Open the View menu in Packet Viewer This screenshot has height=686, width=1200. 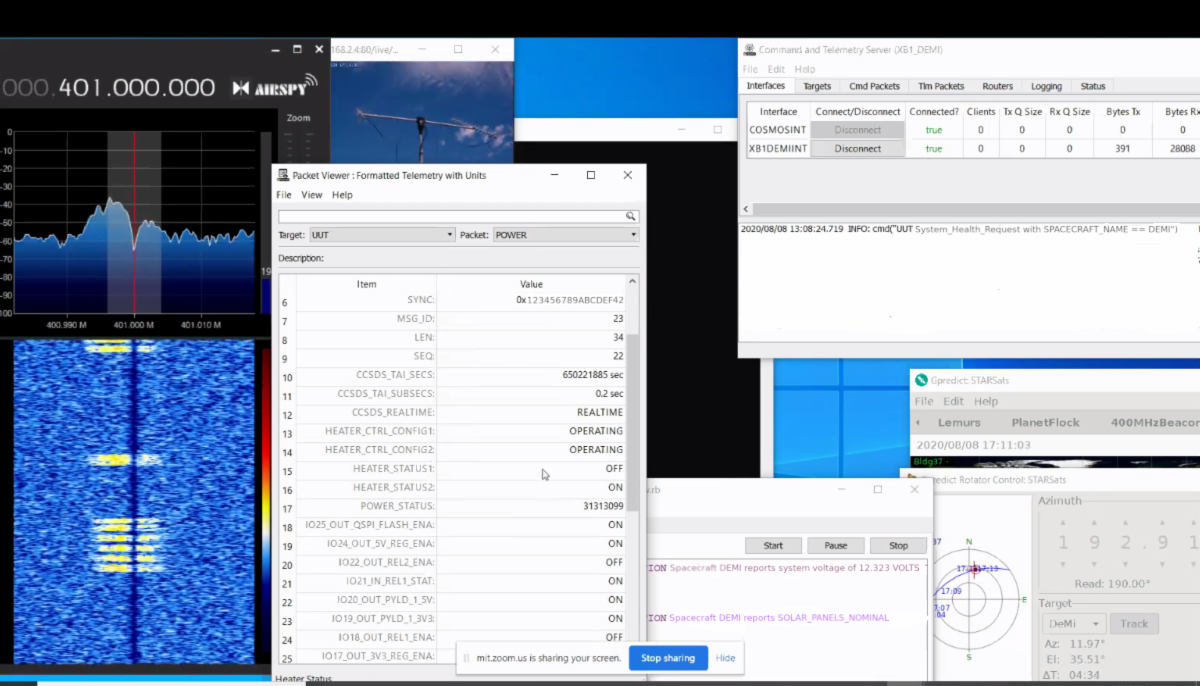click(x=312, y=195)
